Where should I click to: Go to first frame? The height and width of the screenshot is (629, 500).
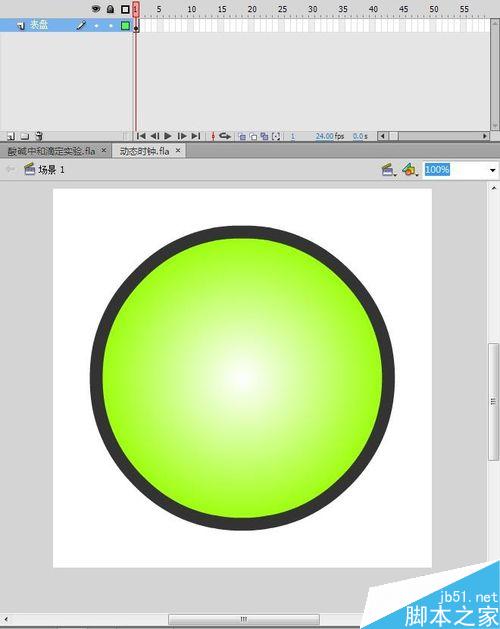point(141,136)
